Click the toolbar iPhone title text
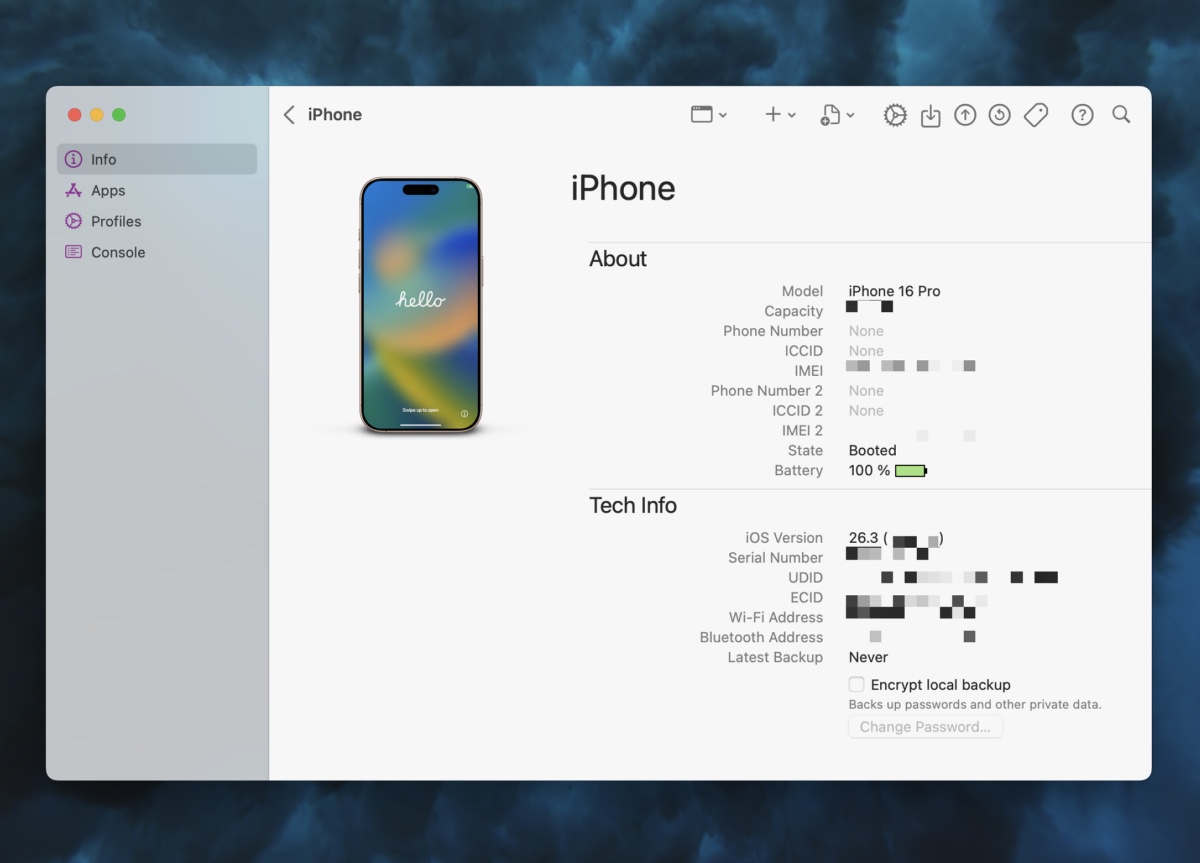Viewport: 1200px width, 863px height. click(335, 115)
